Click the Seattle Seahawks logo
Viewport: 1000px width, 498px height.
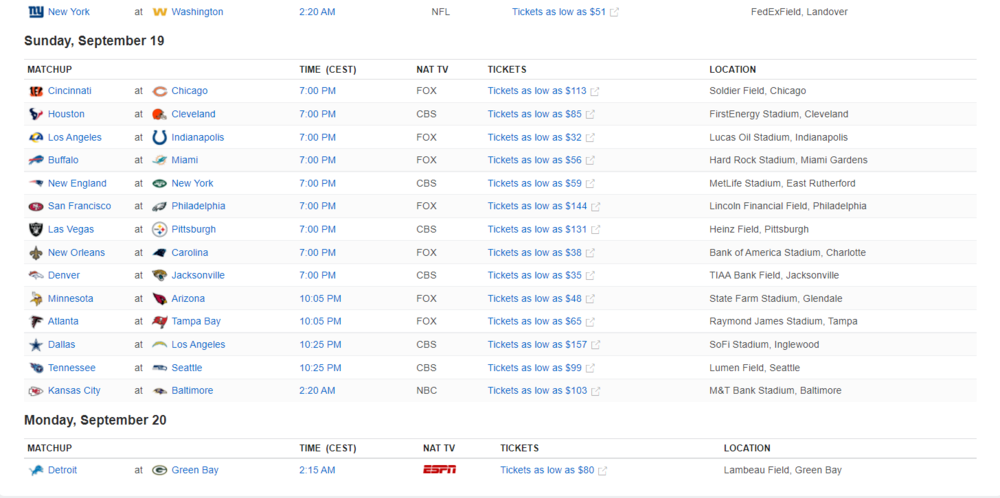[159, 368]
